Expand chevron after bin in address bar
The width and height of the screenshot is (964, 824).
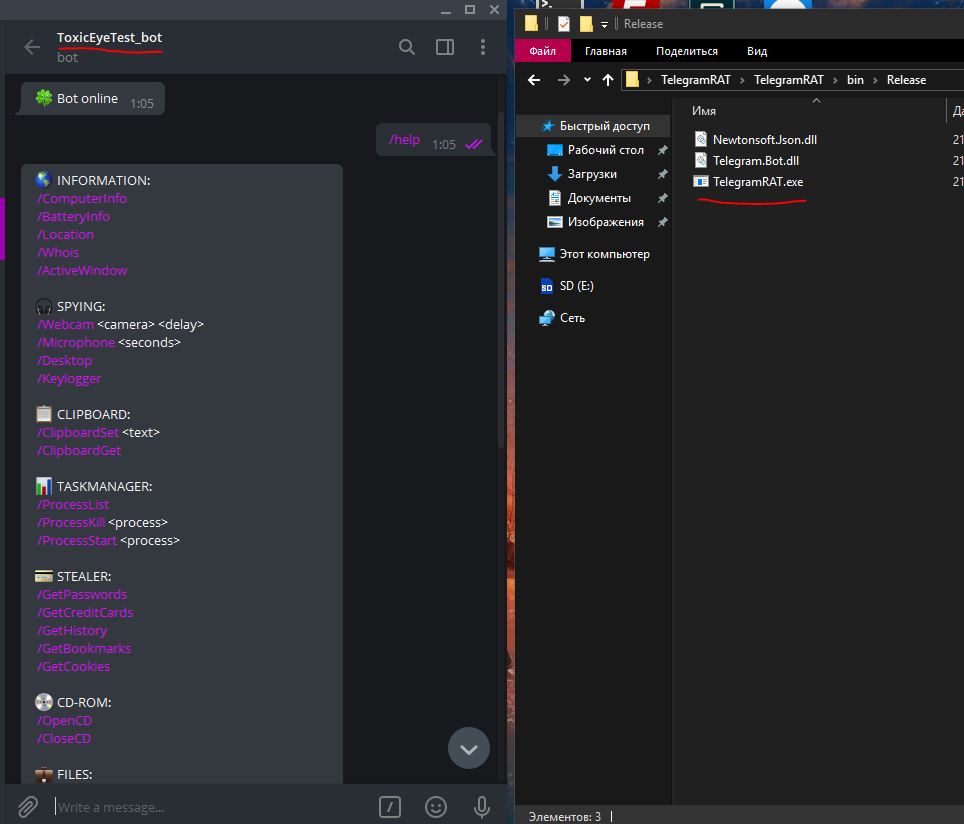(x=875, y=81)
